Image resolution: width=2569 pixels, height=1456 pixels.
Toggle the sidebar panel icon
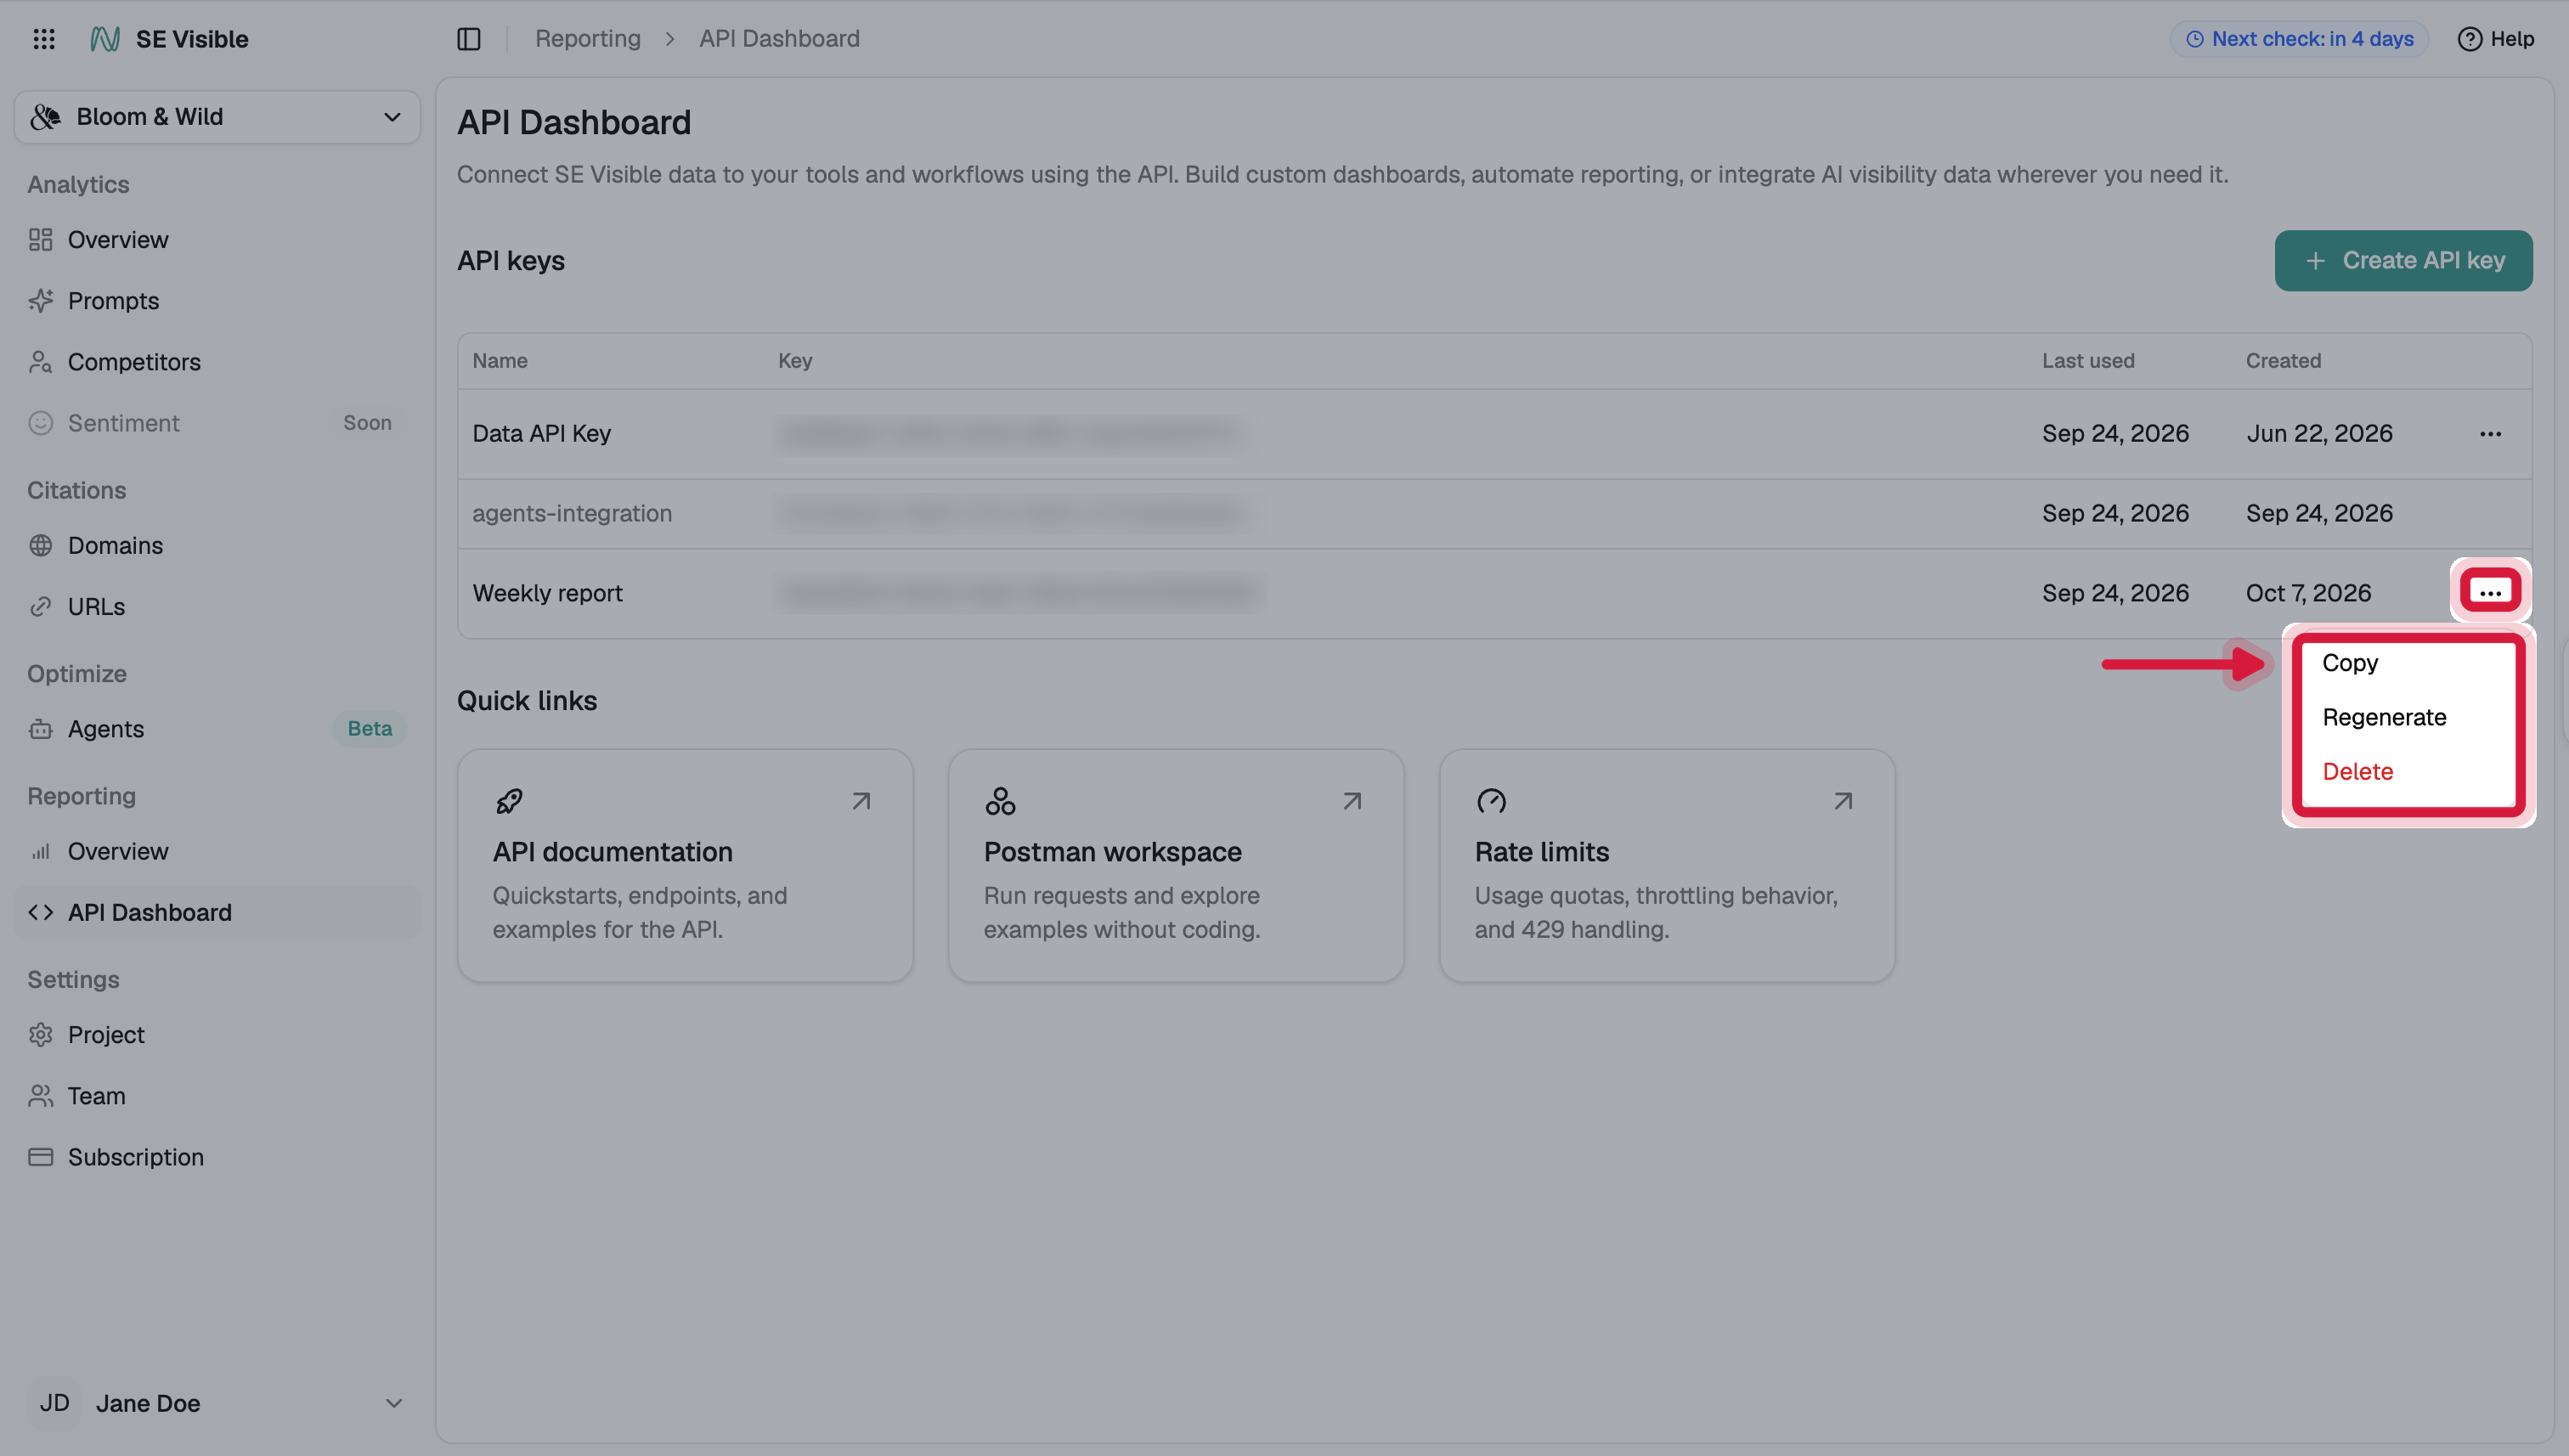click(x=469, y=39)
